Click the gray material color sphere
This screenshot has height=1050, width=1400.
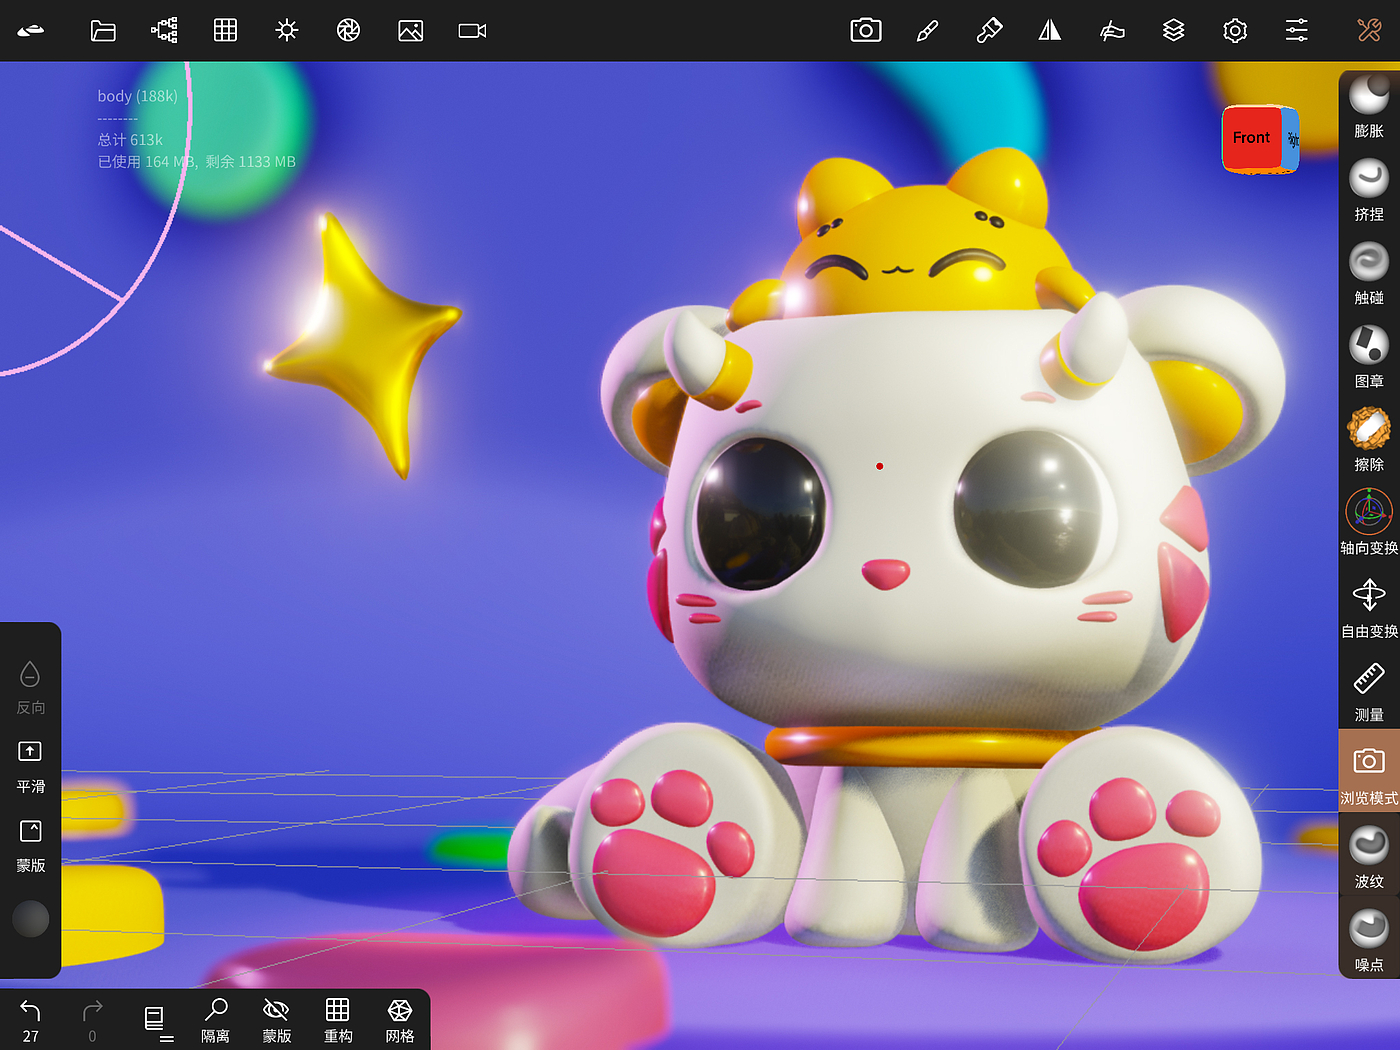(30, 919)
